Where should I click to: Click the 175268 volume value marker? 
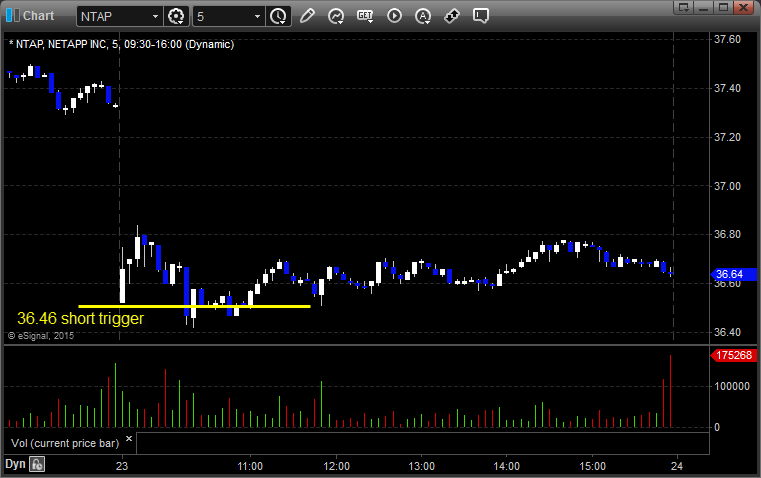tap(733, 355)
